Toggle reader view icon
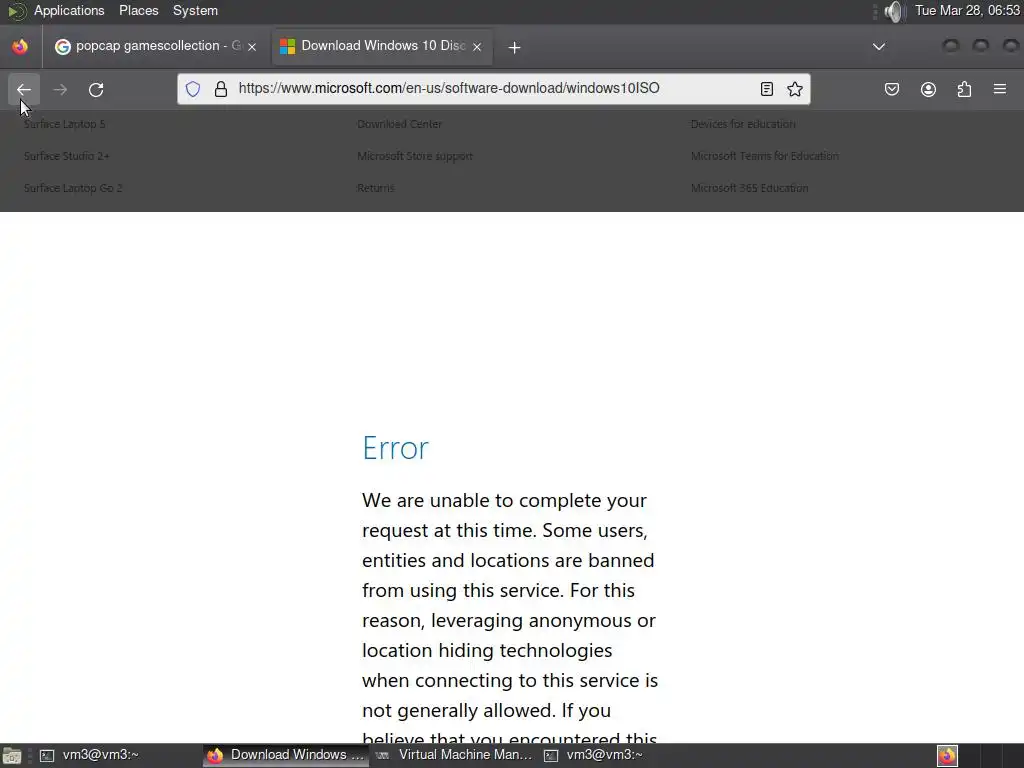Viewport: 1024px width, 768px height. click(767, 89)
